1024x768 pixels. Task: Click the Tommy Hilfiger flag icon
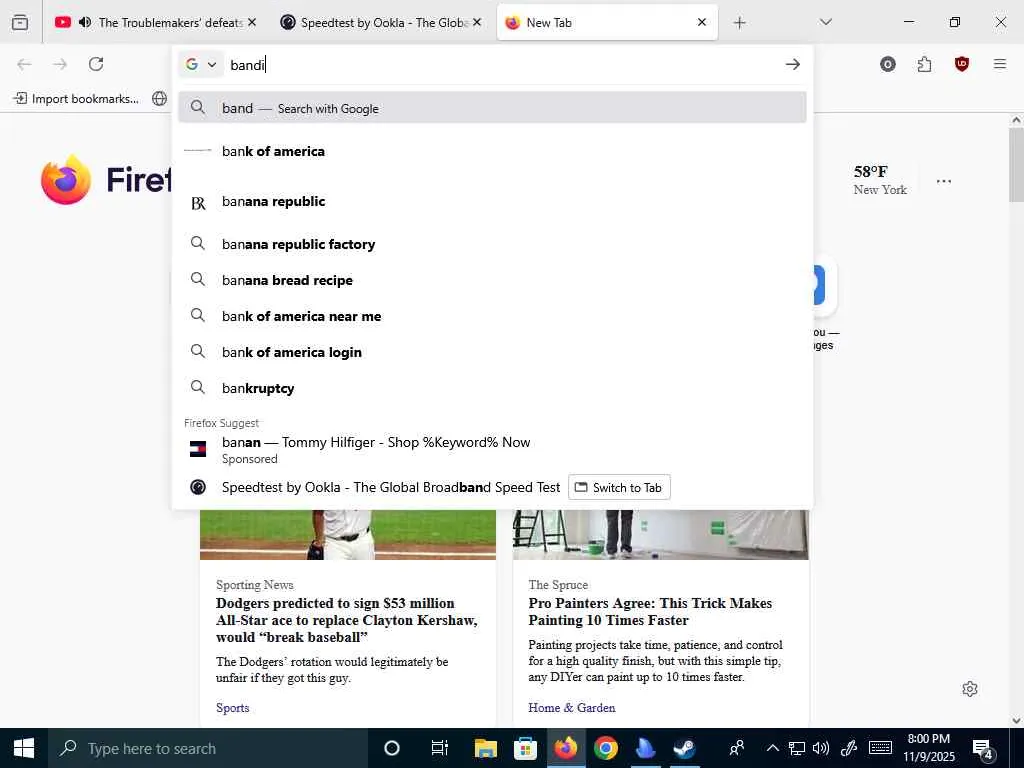[x=198, y=449]
